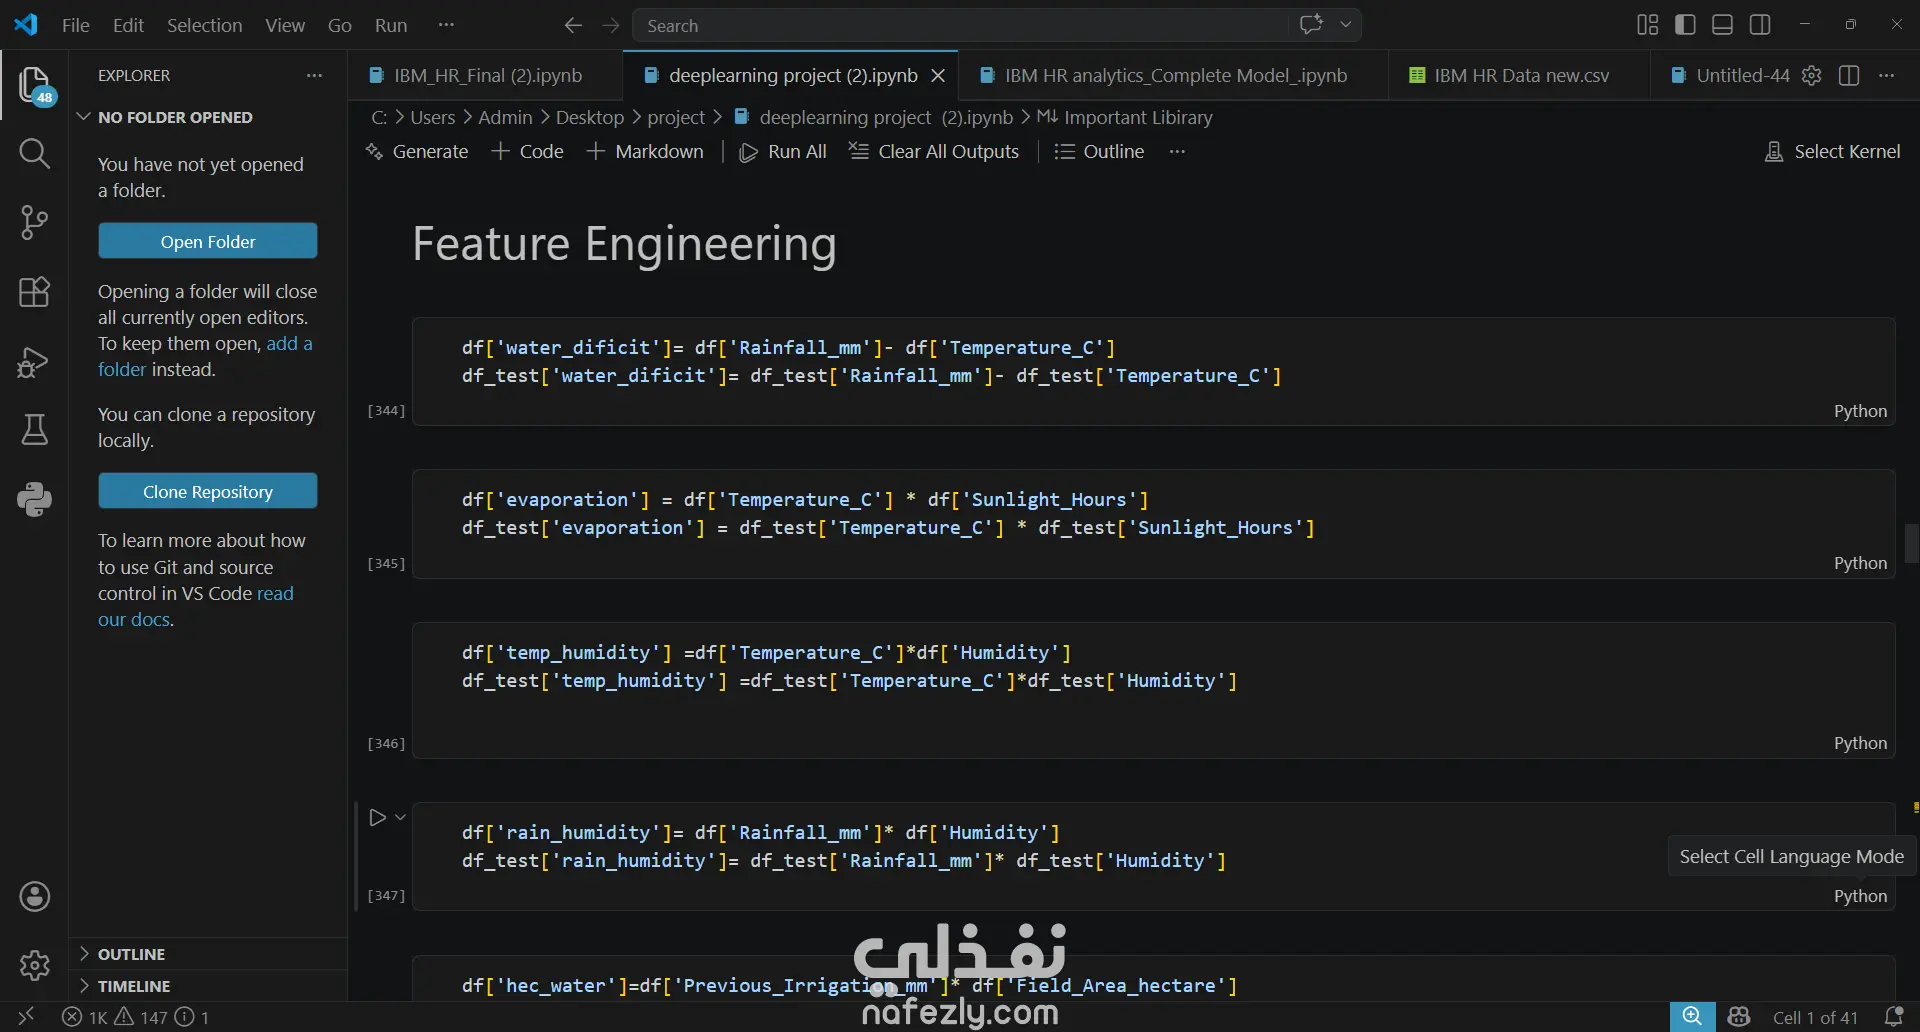Open notebook toolbar more actions ellipsis

pos(1177,151)
